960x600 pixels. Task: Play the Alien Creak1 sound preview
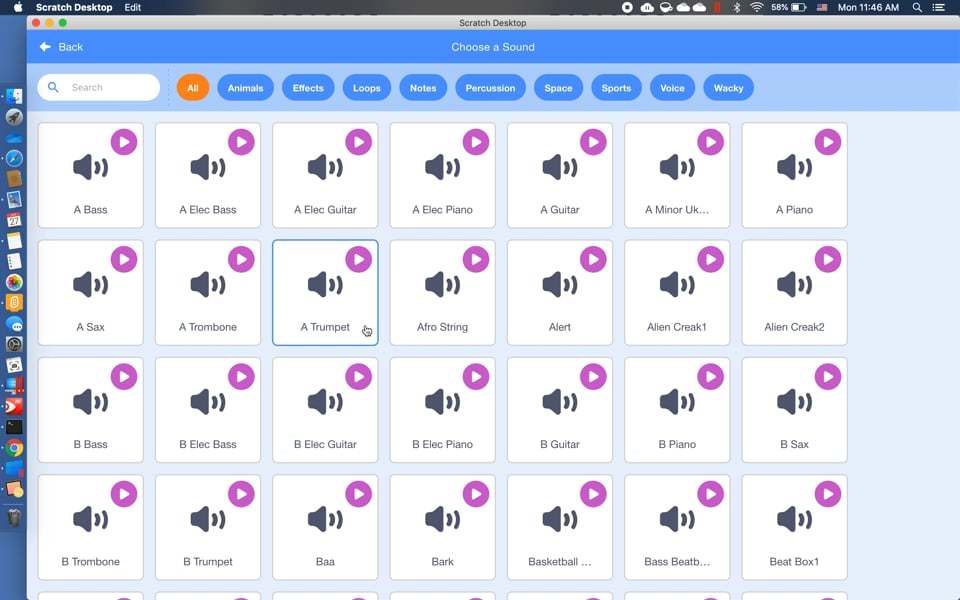tap(710, 258)
